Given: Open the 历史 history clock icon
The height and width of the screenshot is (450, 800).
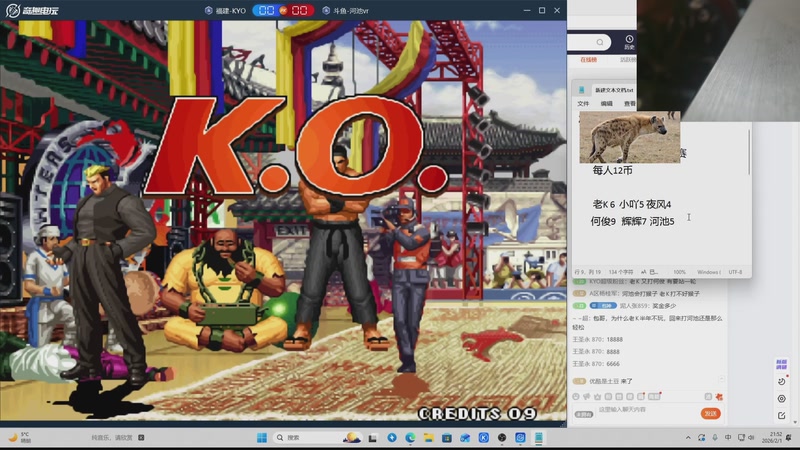Looking at the screenshot, I should coord(629,42).
